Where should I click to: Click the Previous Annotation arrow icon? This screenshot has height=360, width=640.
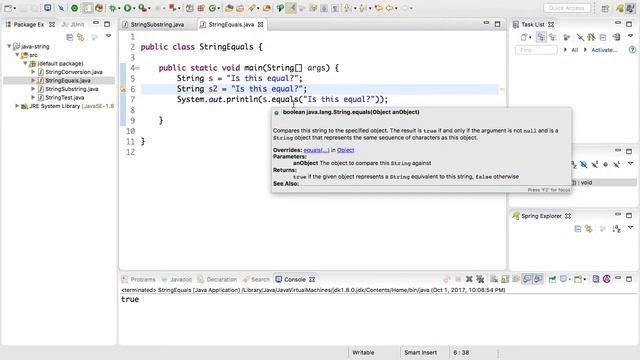click(362, 8)
